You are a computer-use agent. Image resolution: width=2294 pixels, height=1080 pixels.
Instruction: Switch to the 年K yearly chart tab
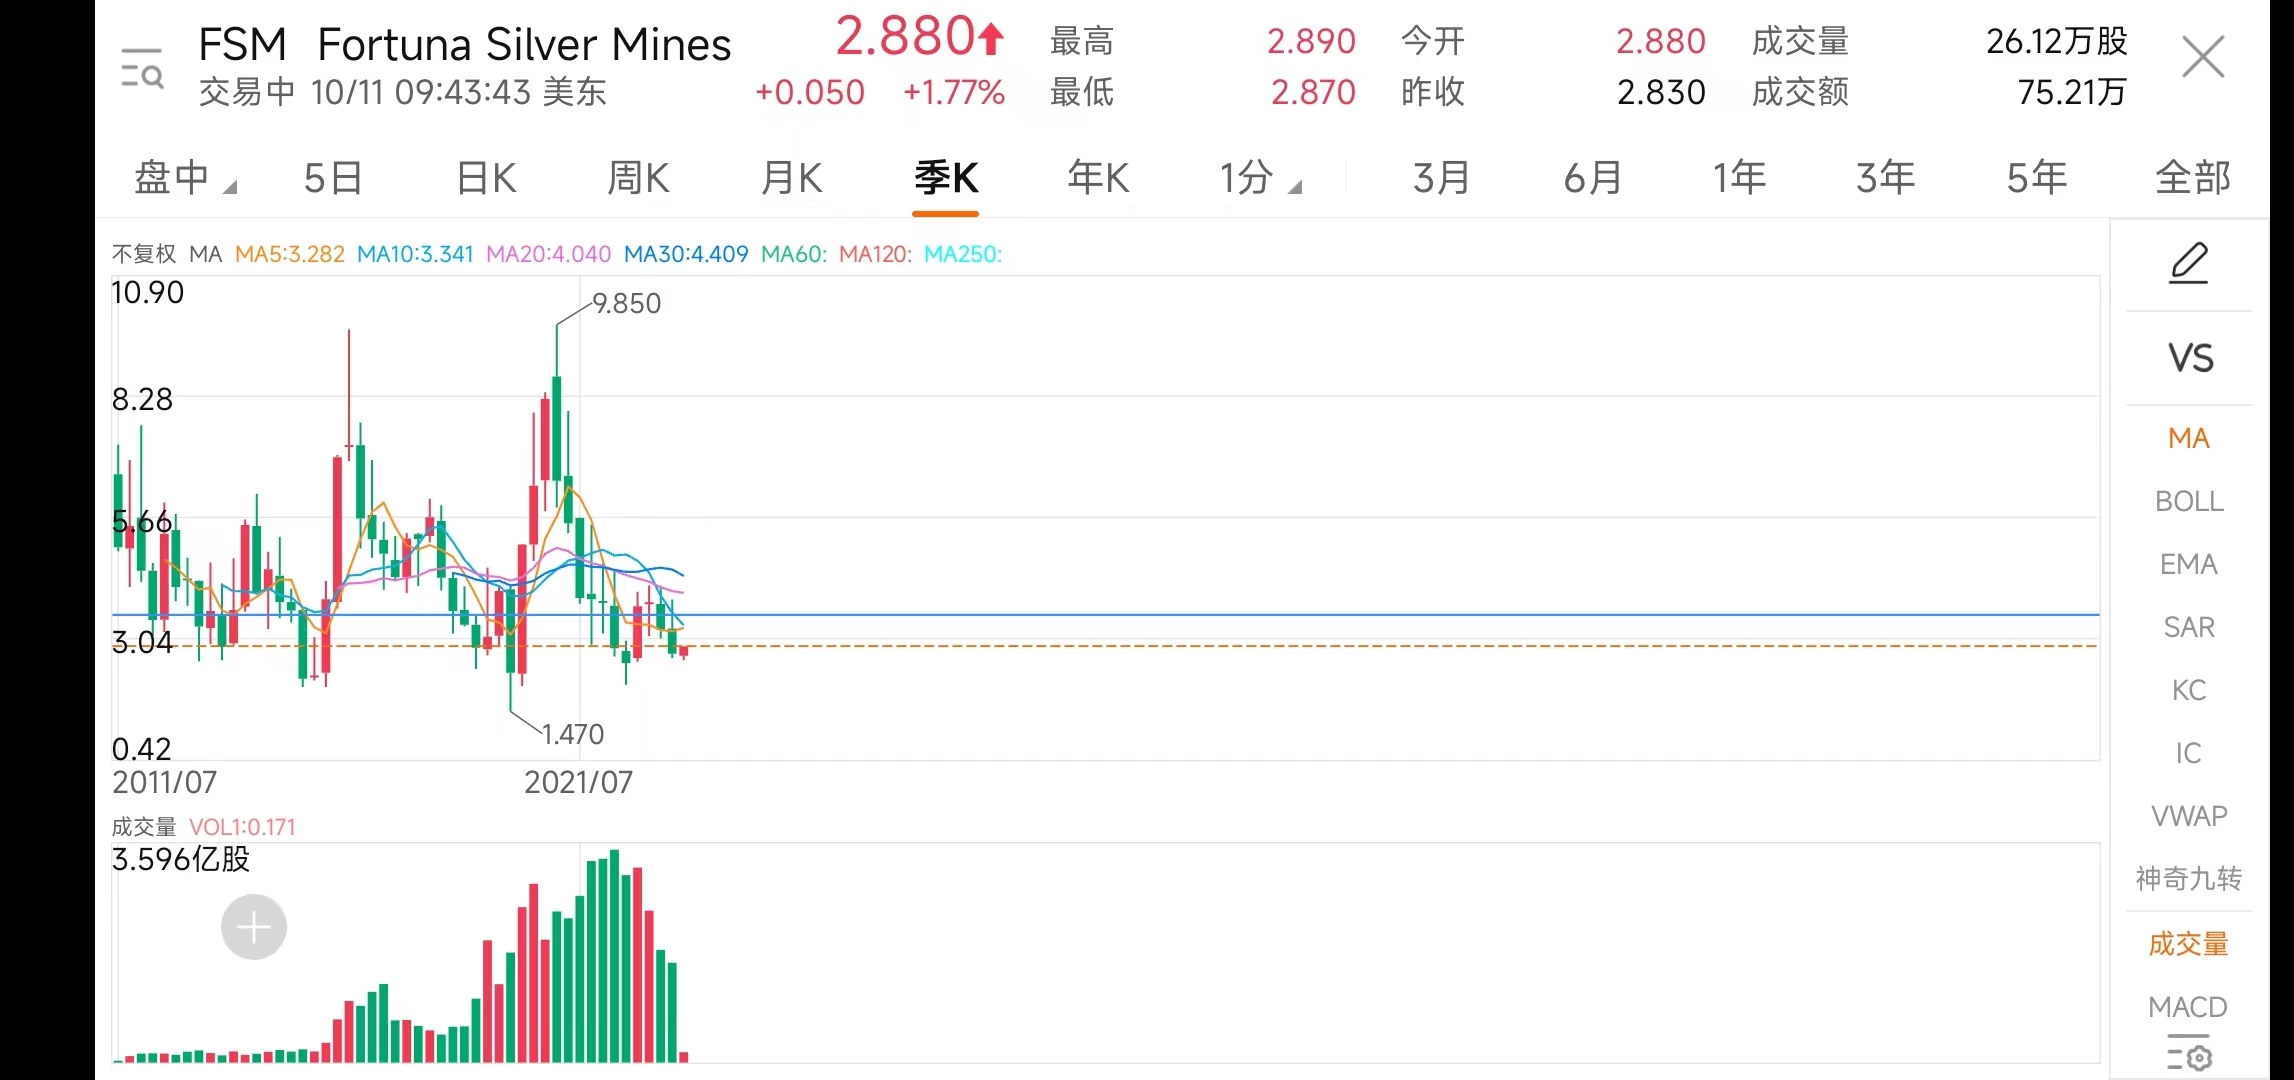click(1097, 178)
